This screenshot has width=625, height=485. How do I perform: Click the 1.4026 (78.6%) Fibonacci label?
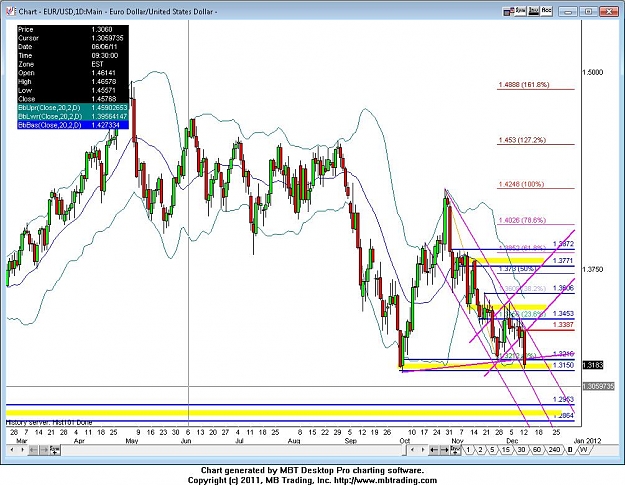click(x=522, y=220)
